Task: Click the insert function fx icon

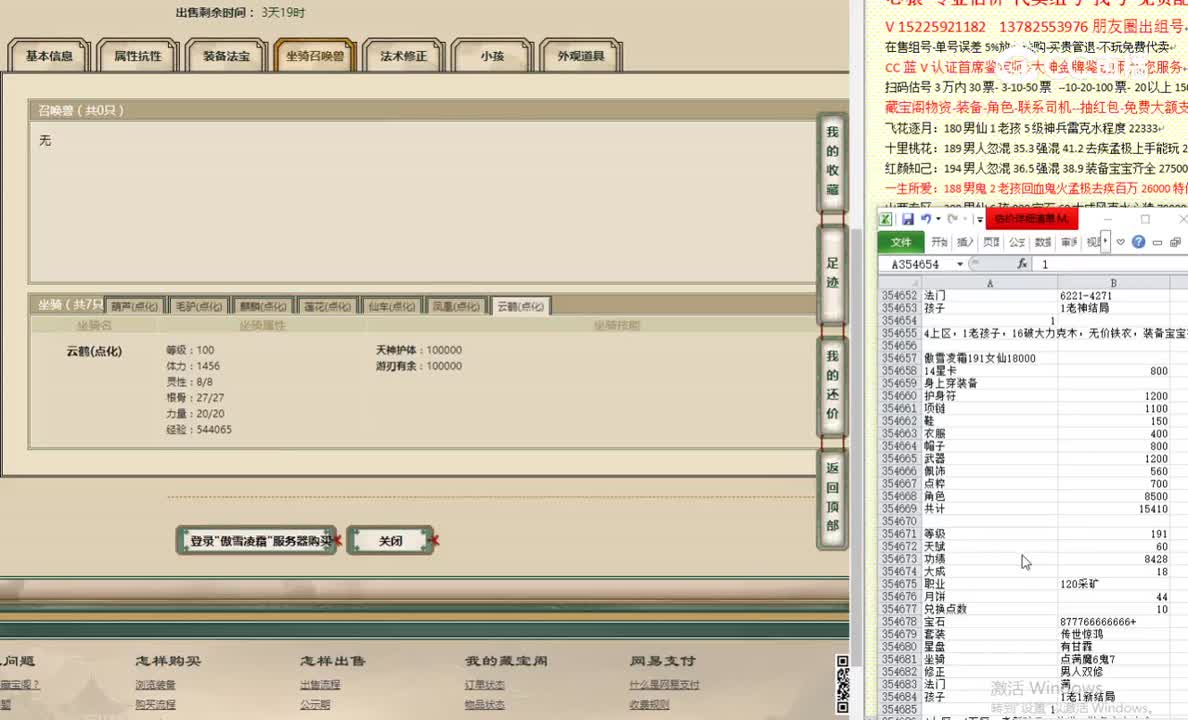Action: click(x=1022, y=264)
